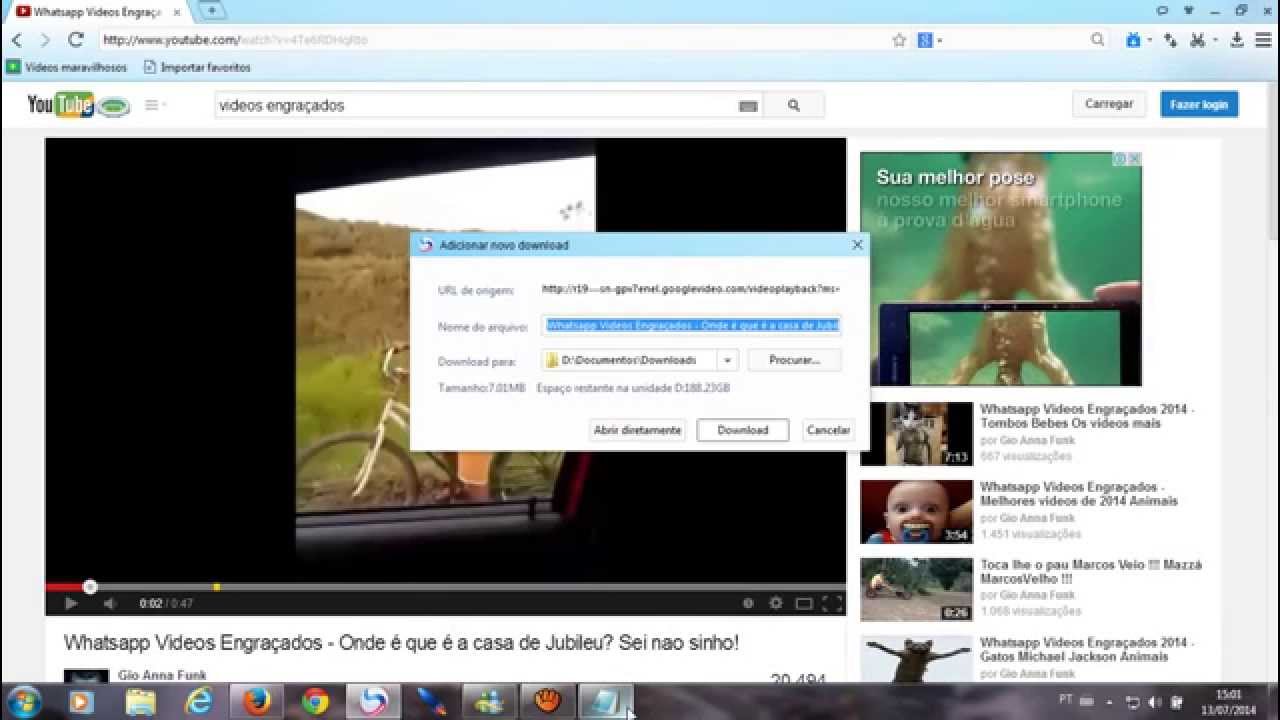This screenshot has width=1280, height=720.
Task: Click the yellow ad marker on the video timeline
Action: pos(217,587)
